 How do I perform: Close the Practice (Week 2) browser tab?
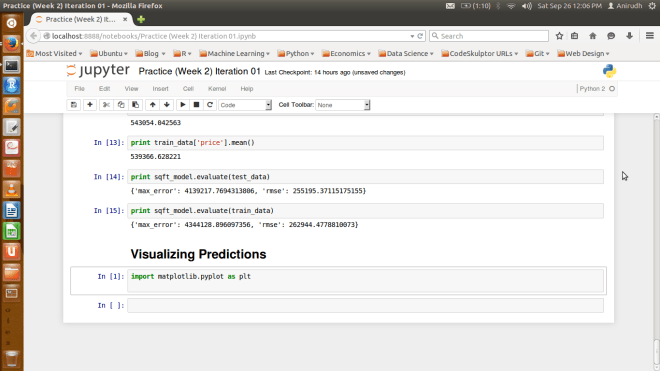[125, 19]
